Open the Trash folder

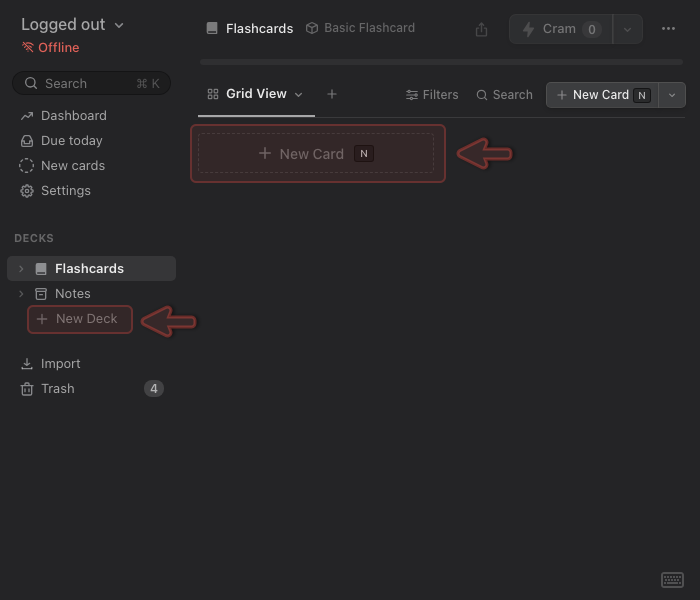(x=57, y=389)
